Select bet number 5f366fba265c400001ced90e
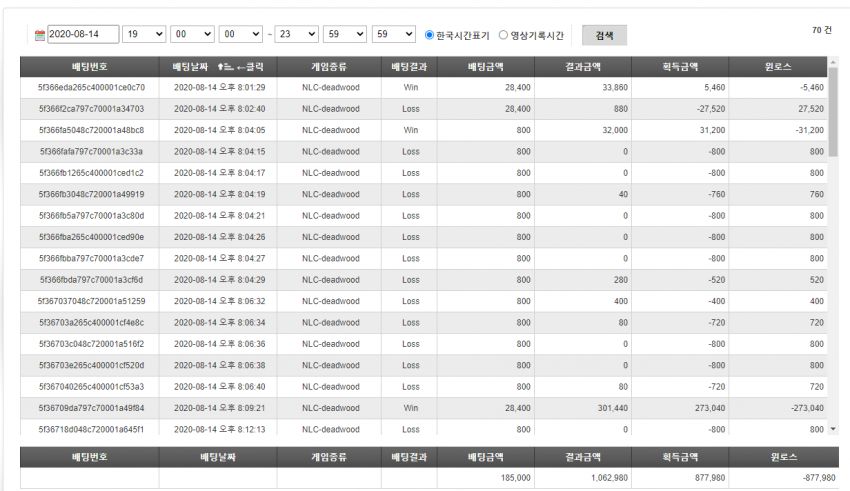 pyautogui.click(x=92, y=237)
